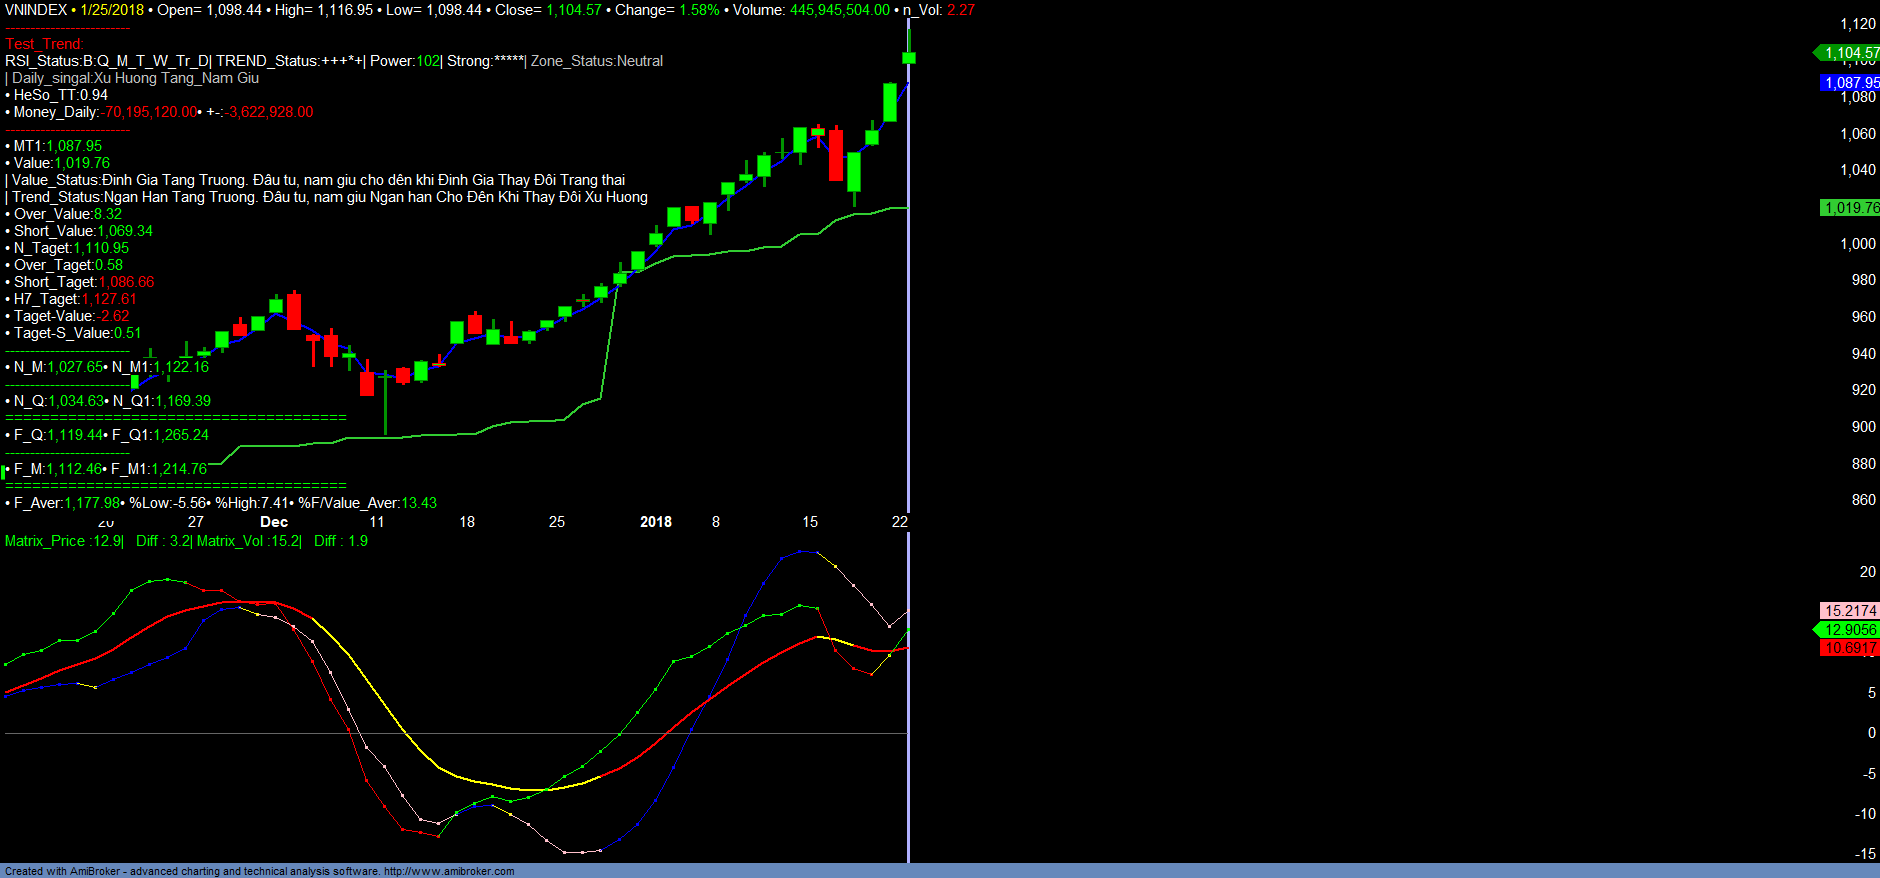This screenshot has width=1880, height=878.
Task: Click the red 10.6917 indicator label
Action: coord(1850,648)
